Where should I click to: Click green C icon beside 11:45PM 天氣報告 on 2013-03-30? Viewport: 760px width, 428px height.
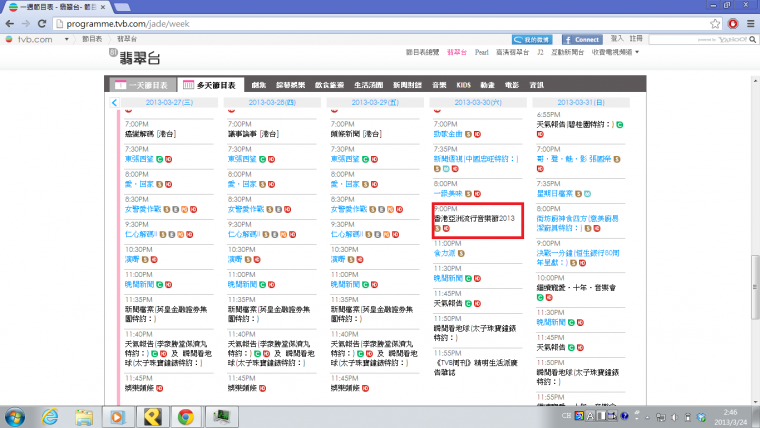point(468,304)
